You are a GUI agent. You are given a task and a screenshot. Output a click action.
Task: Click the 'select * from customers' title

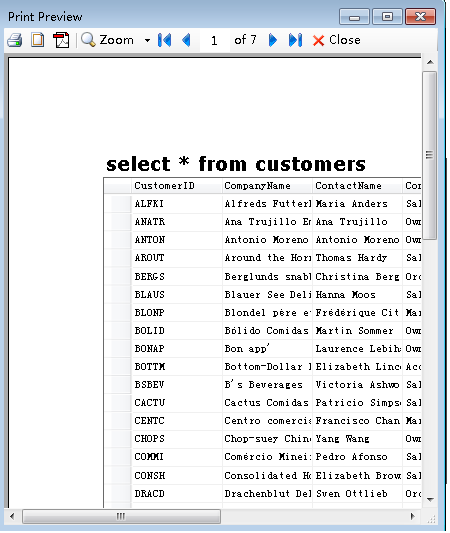[236, 164]
